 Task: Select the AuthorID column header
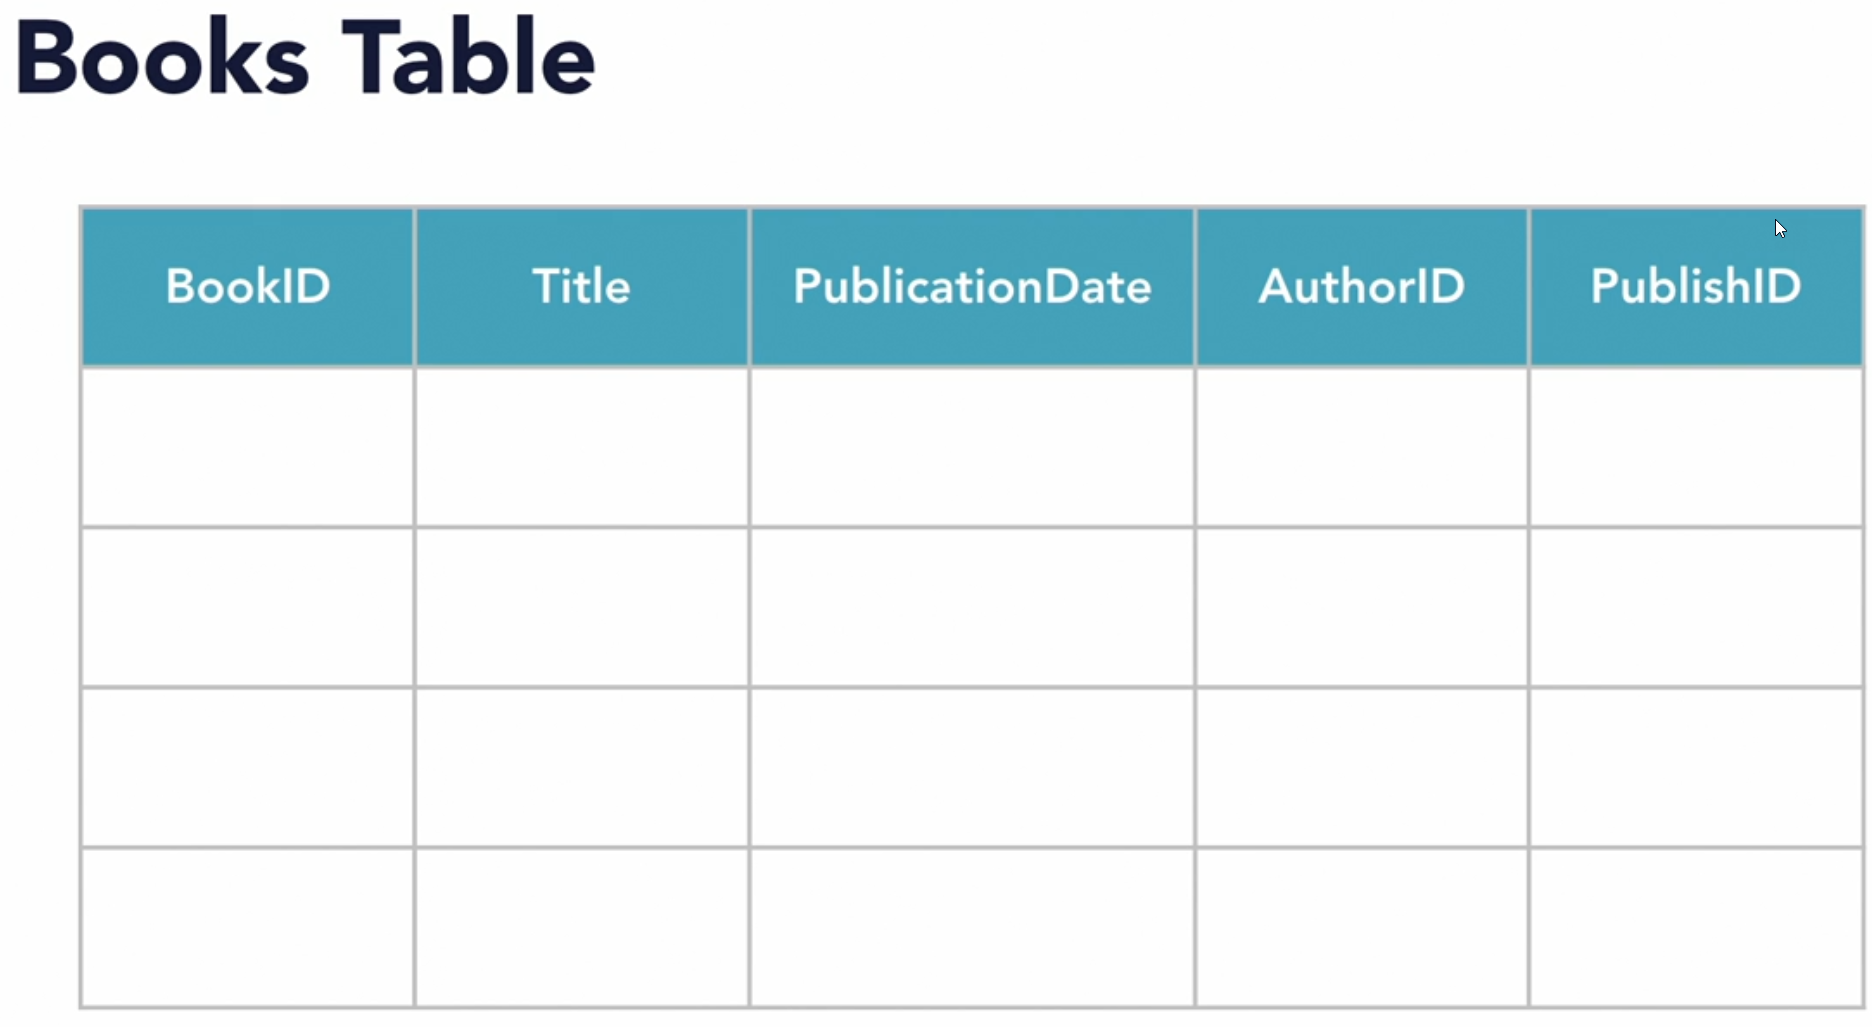1361,287
